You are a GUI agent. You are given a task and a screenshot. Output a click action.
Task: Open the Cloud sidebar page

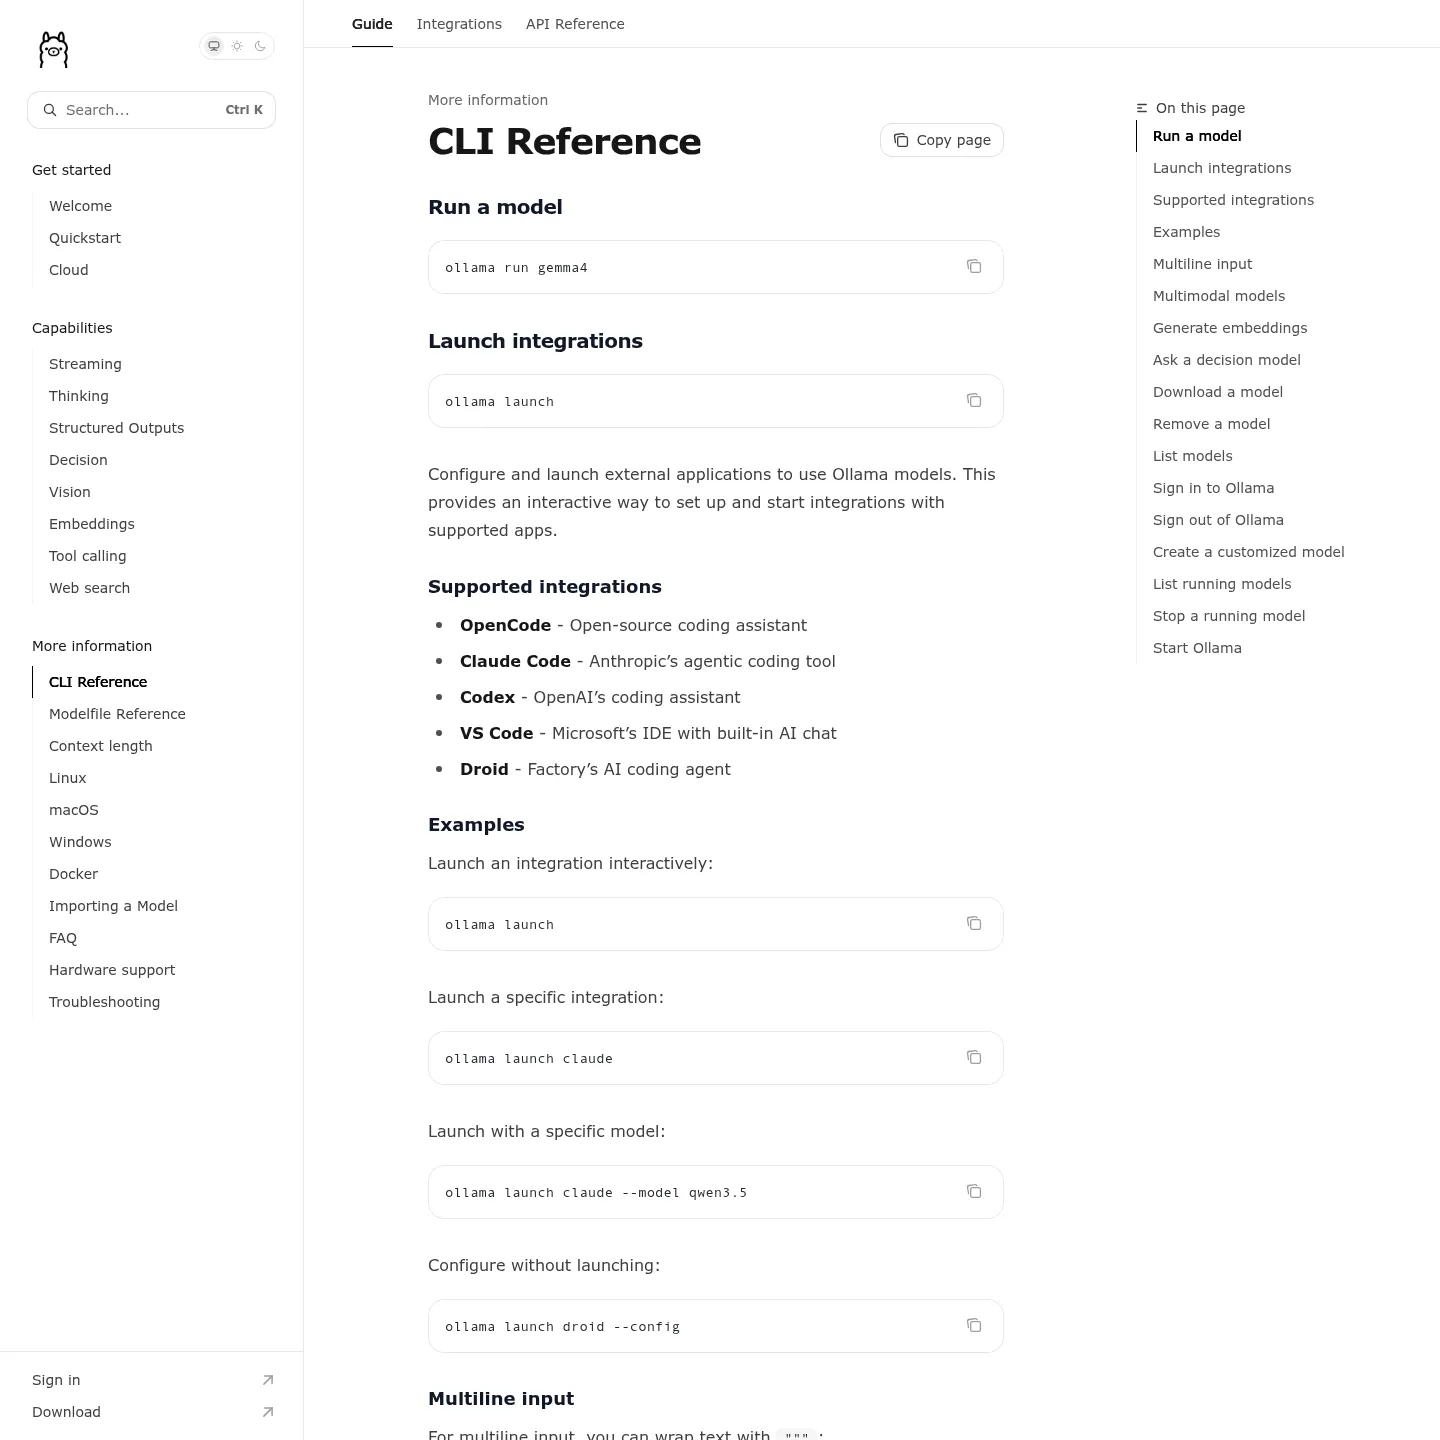pyautogui.click(x=69, y=270)
